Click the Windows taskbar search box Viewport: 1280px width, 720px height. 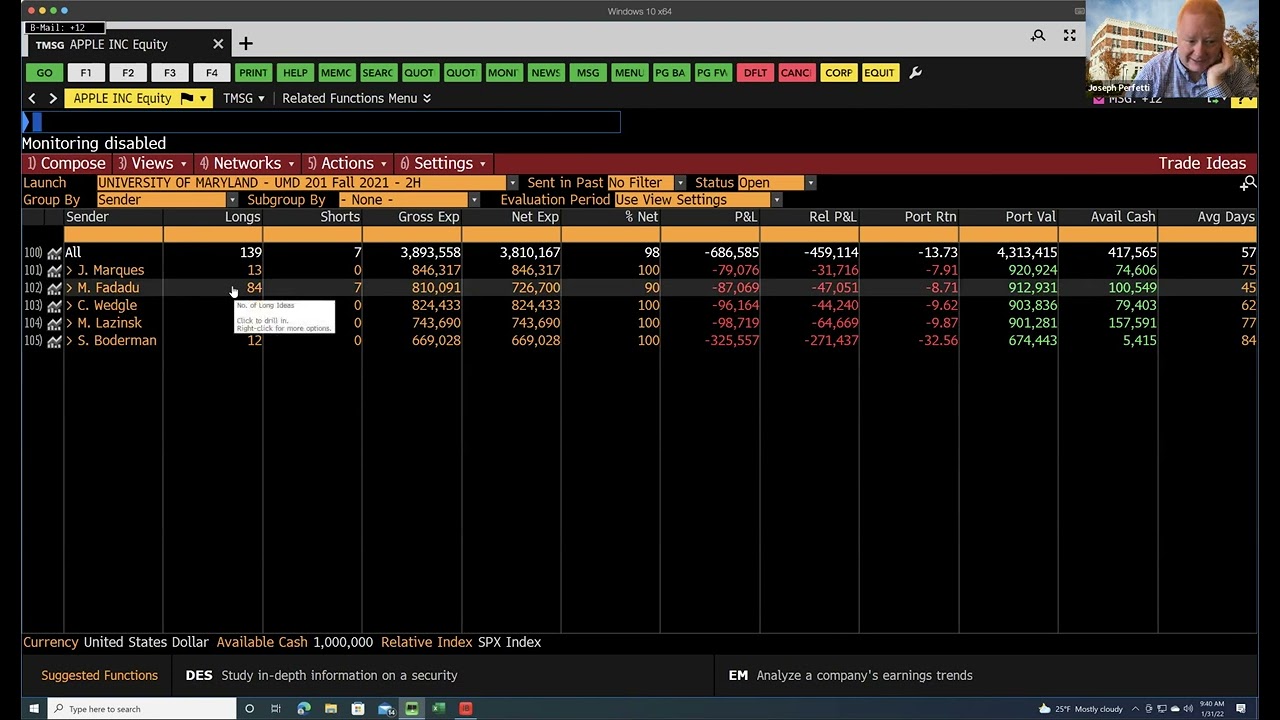tap(141, 709)
